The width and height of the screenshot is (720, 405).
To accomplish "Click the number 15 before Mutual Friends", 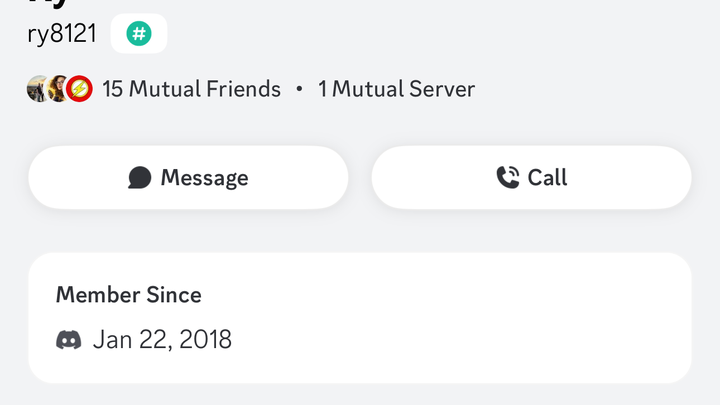I will point(112,89).
